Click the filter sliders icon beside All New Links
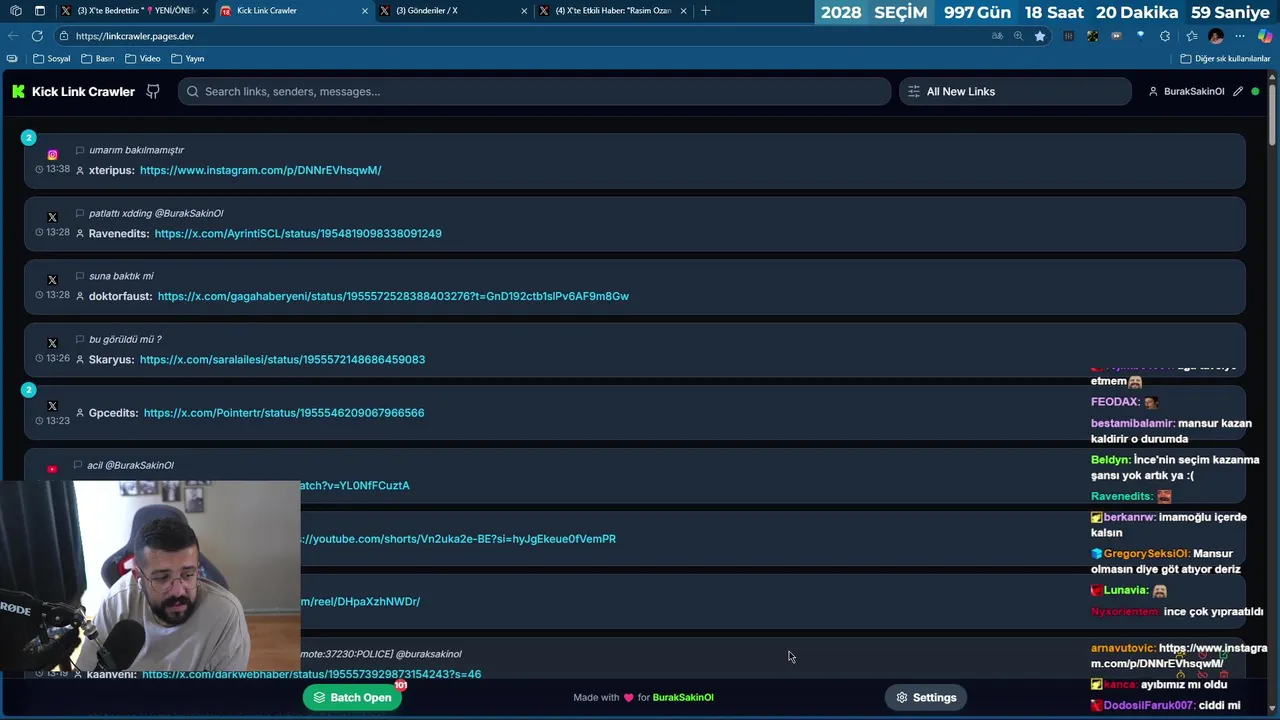The image size is (1280, 720). (x=913, y=91)
